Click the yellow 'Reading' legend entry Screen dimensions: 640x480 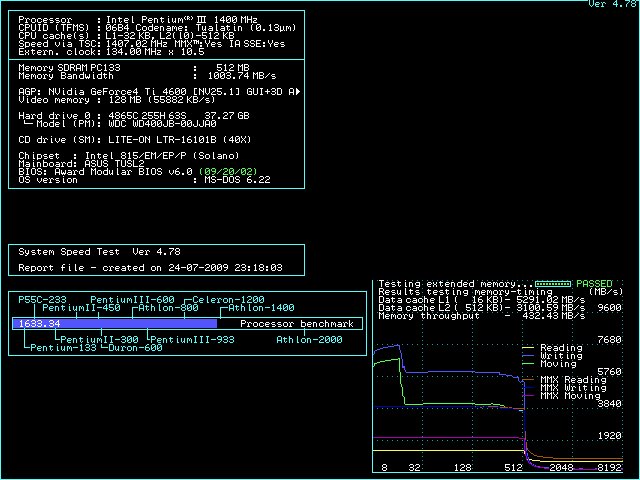(553, 348)
